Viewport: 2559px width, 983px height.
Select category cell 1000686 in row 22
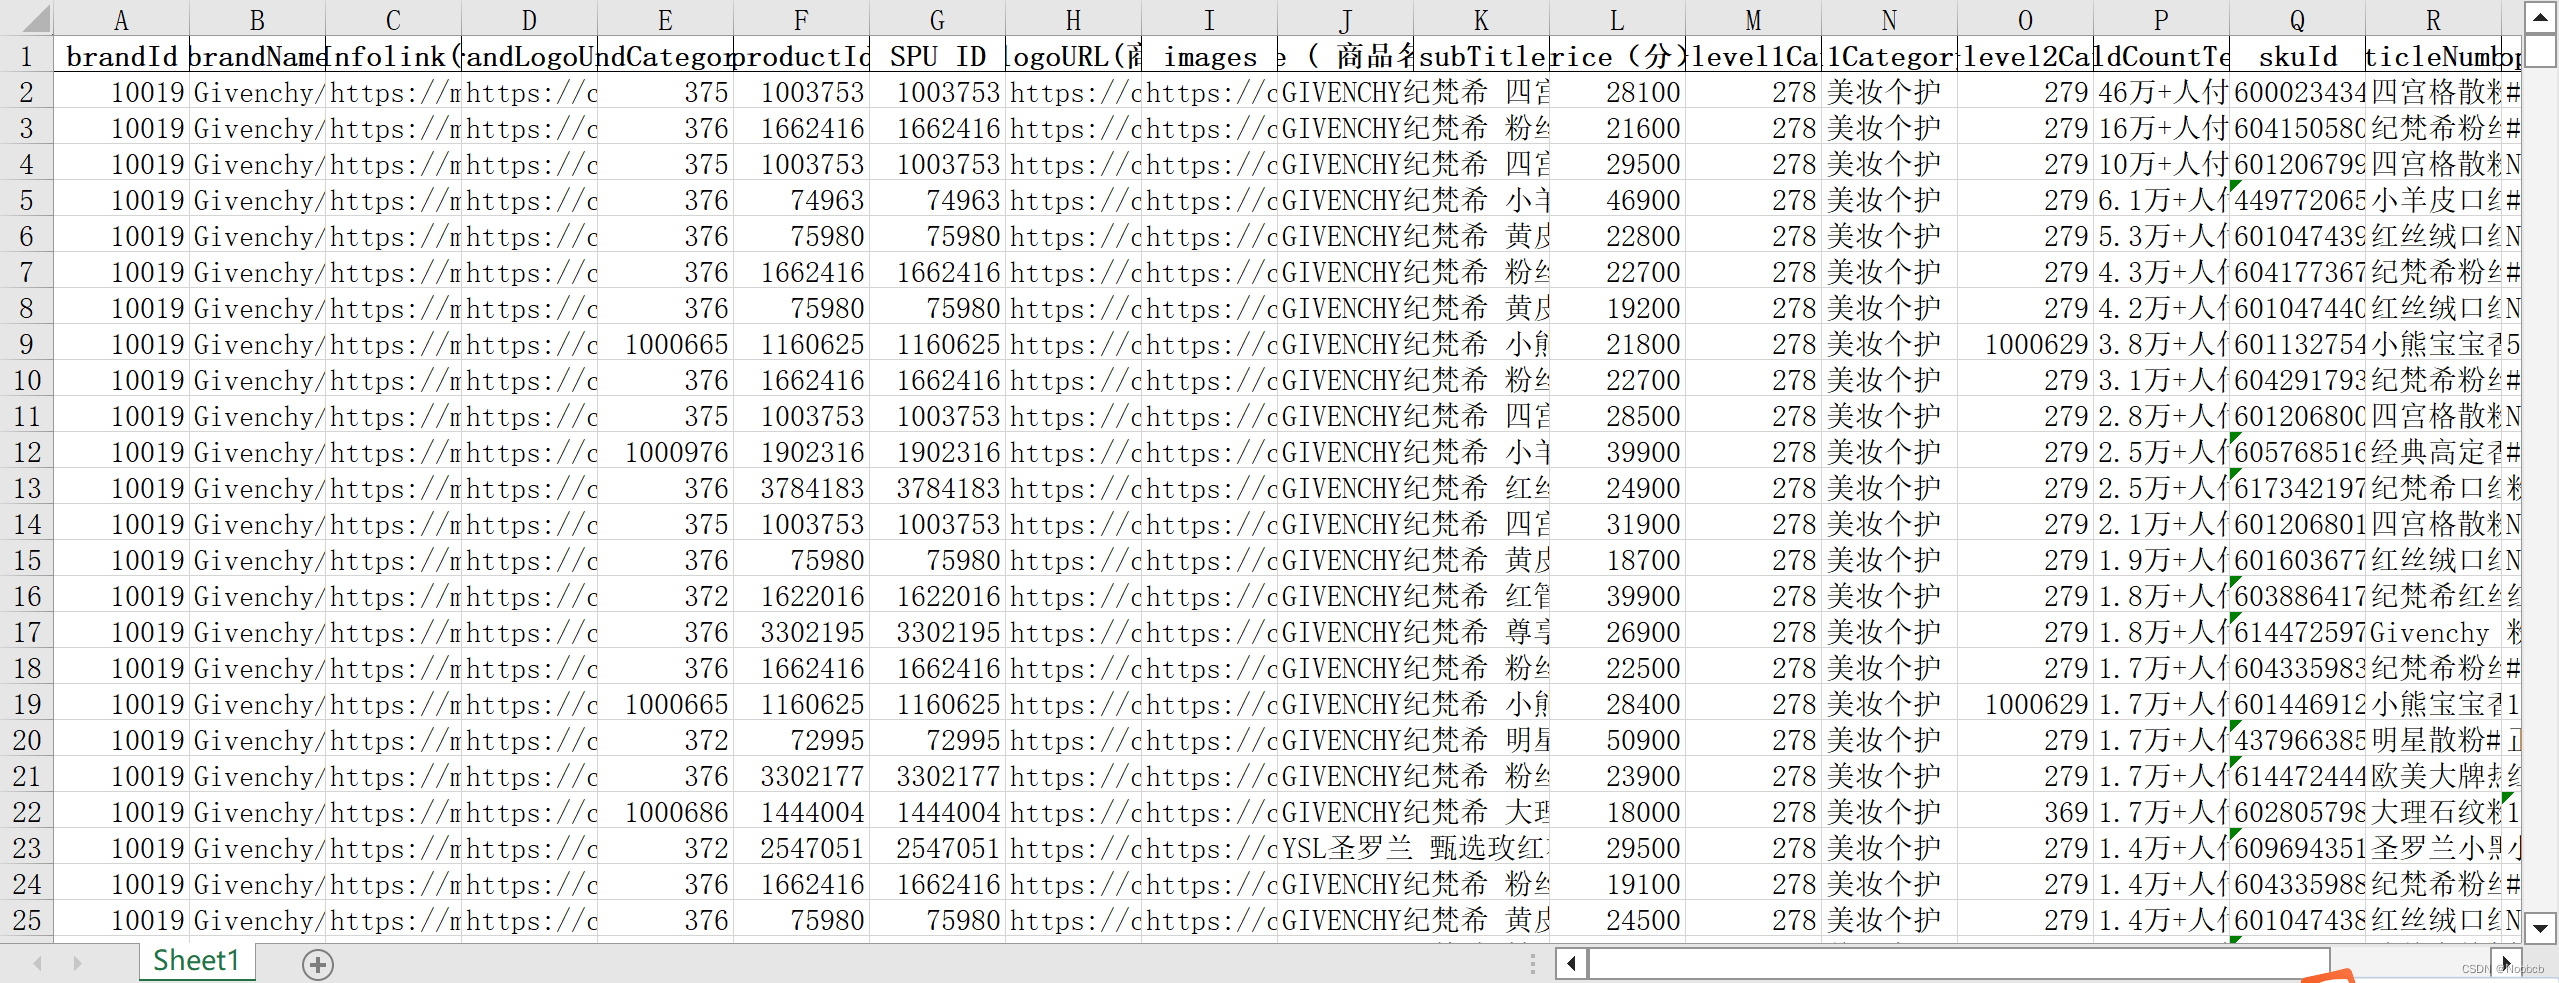point(665,812)
